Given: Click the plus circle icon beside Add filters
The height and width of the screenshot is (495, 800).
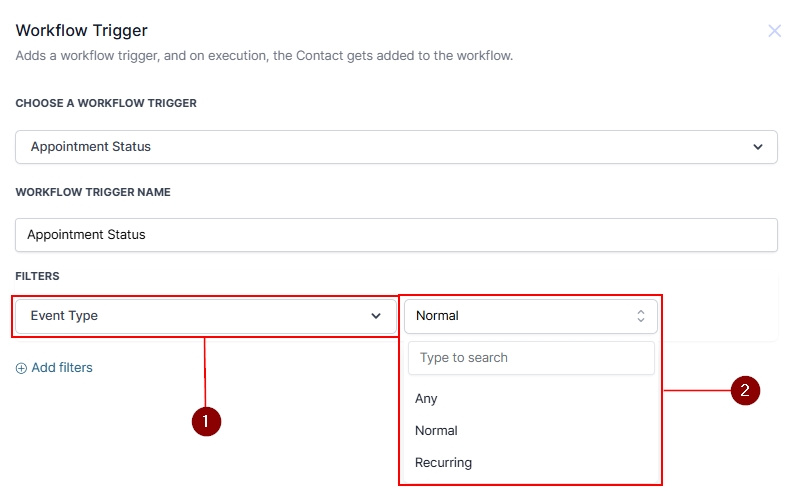Looking at the screenshot, I should 22,368.
